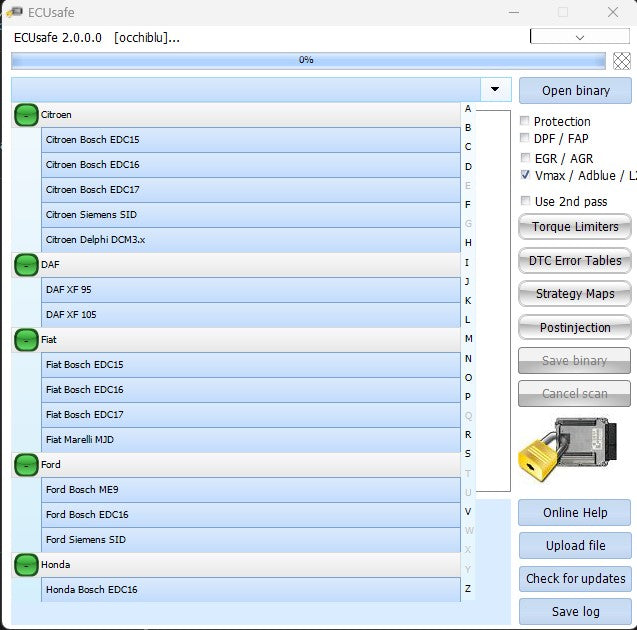Select Fiat Marelli MJD

click(x=251, y=440)
